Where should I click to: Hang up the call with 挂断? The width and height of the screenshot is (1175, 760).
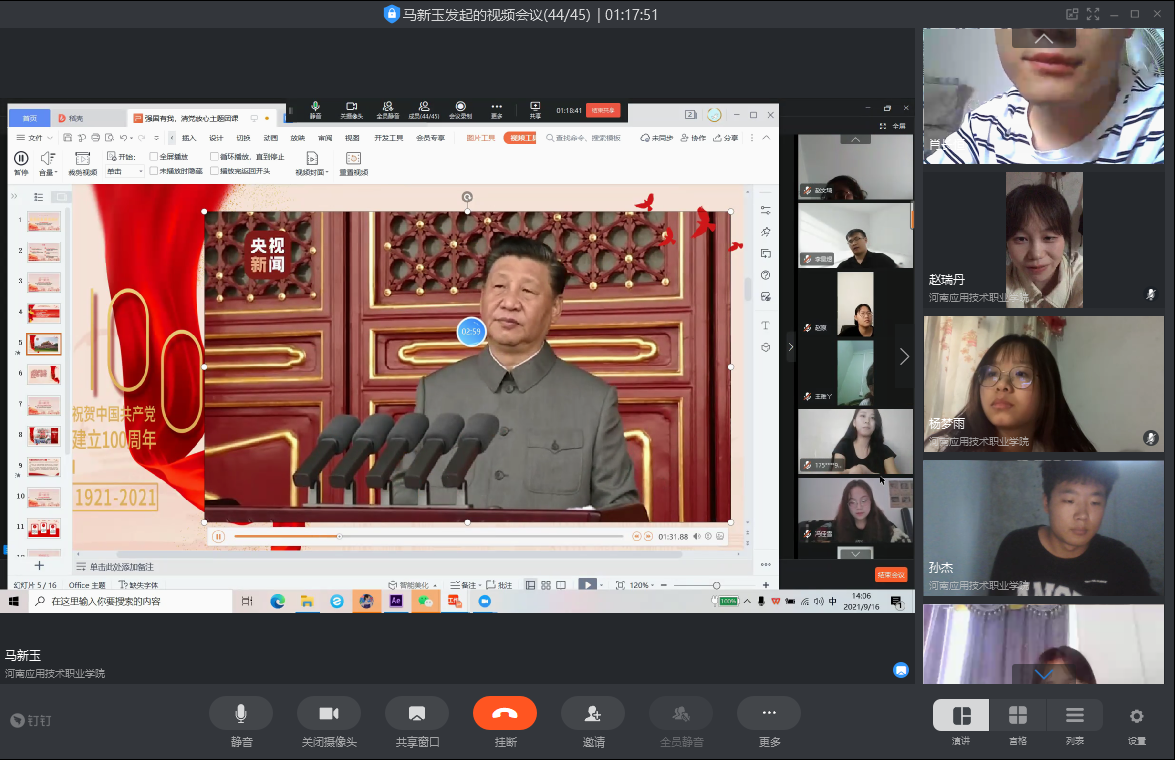[505, 713]
